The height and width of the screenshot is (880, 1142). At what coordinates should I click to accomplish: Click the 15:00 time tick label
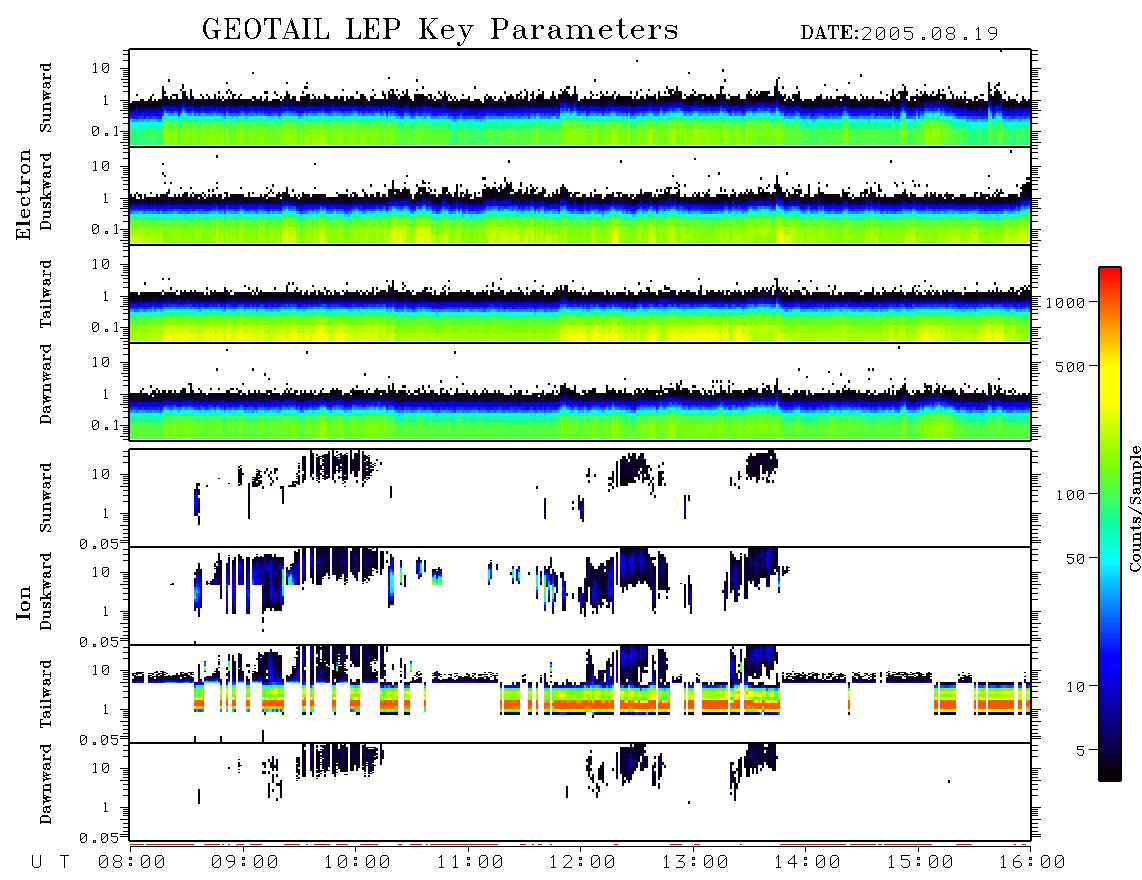tap(920, 862)
